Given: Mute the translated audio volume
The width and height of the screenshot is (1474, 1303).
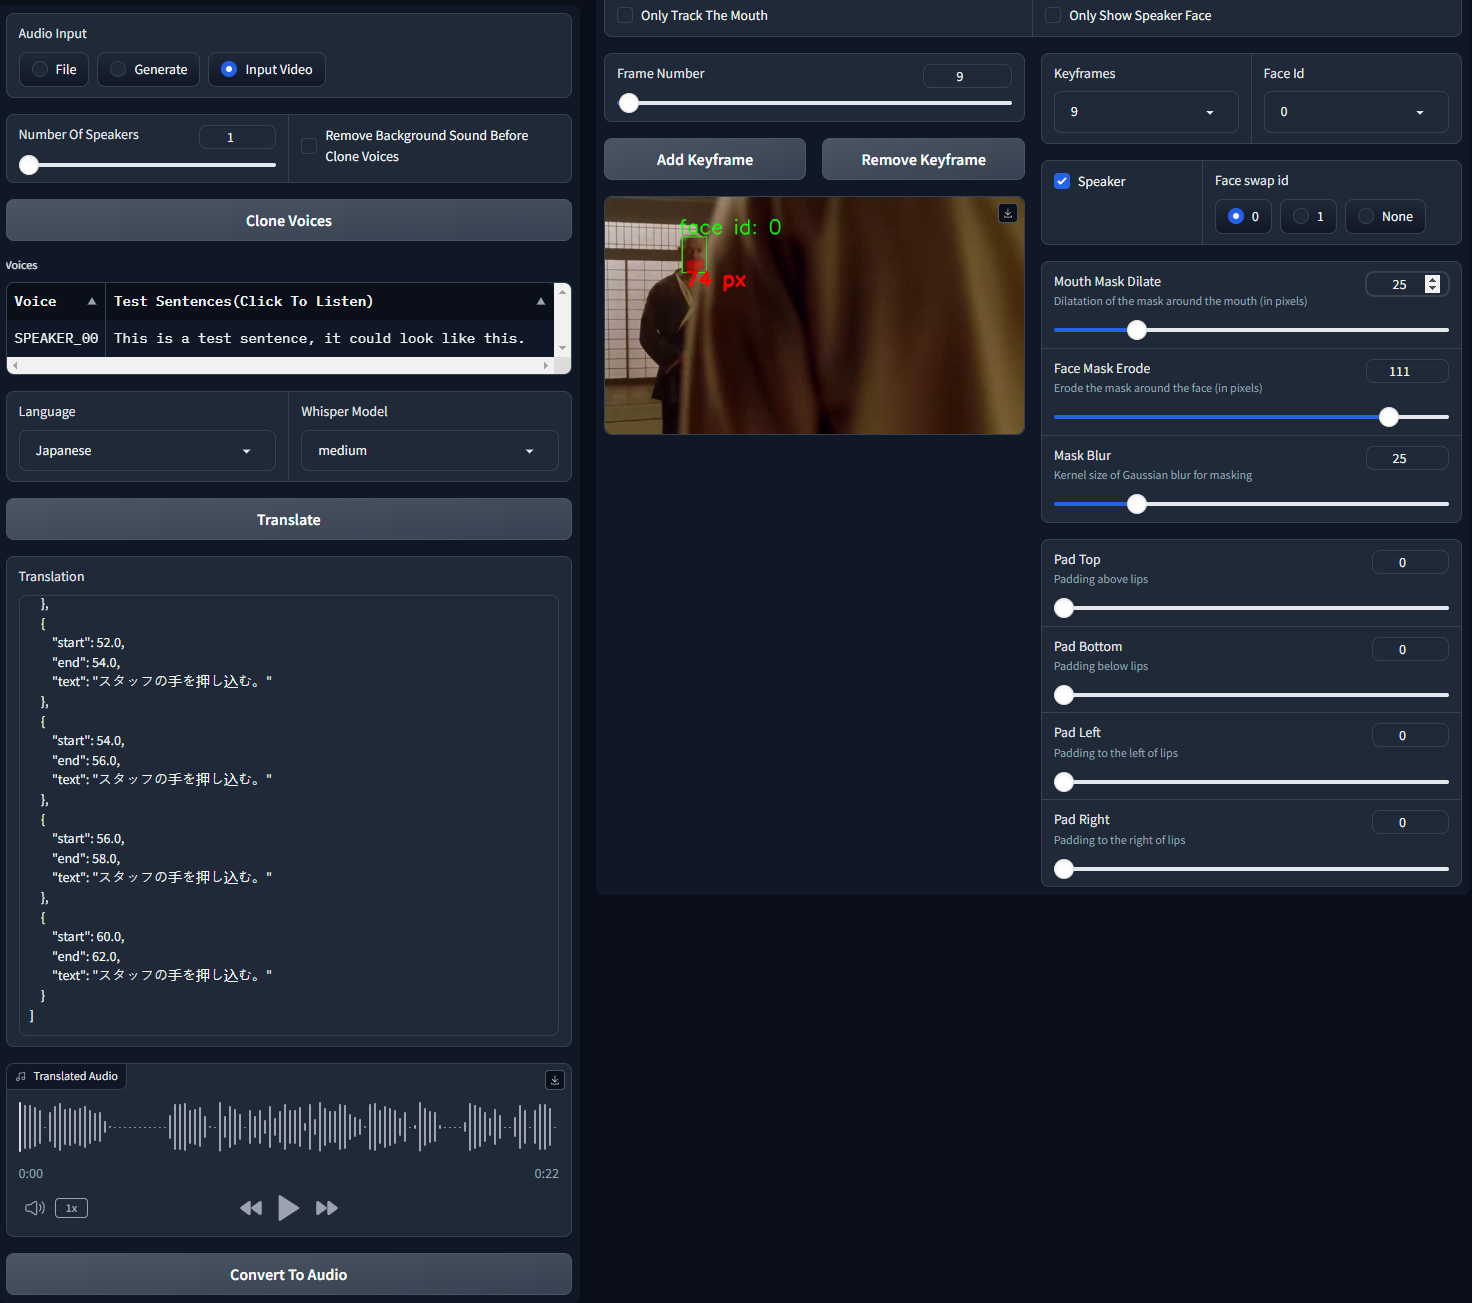Looking at the screenshot, I should point(34,1208).
